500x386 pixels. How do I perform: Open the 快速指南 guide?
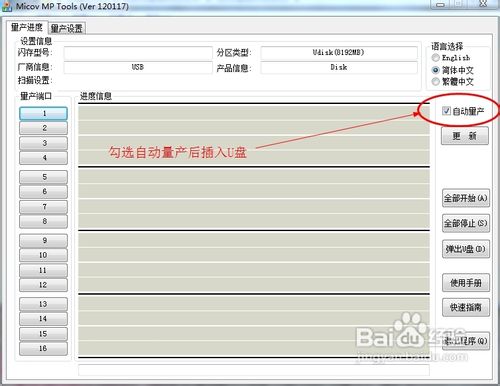(x=466, y=307)
